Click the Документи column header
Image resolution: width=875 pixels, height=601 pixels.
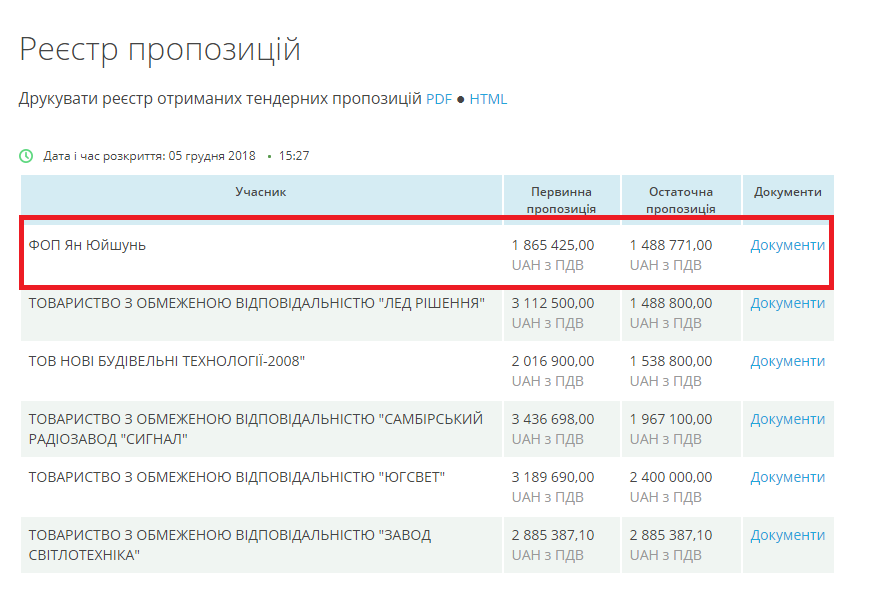(787, 192)
